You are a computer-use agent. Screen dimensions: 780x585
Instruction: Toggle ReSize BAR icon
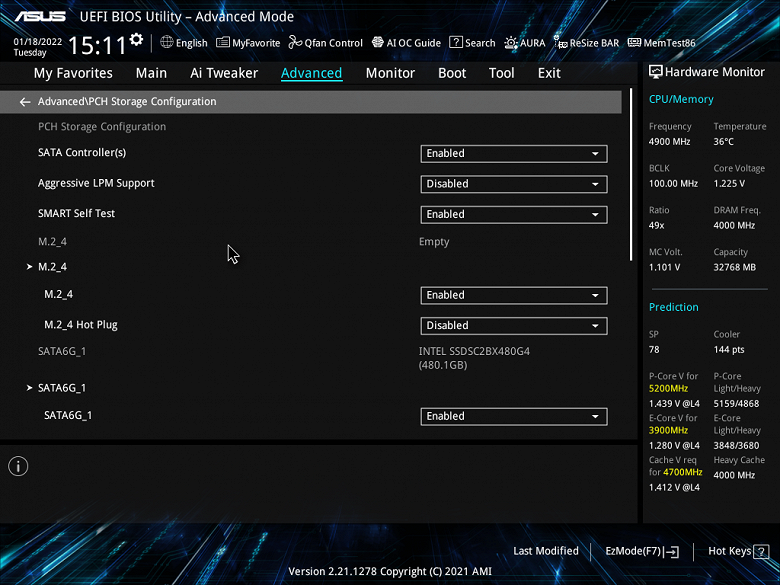click(x=561, y=42)
